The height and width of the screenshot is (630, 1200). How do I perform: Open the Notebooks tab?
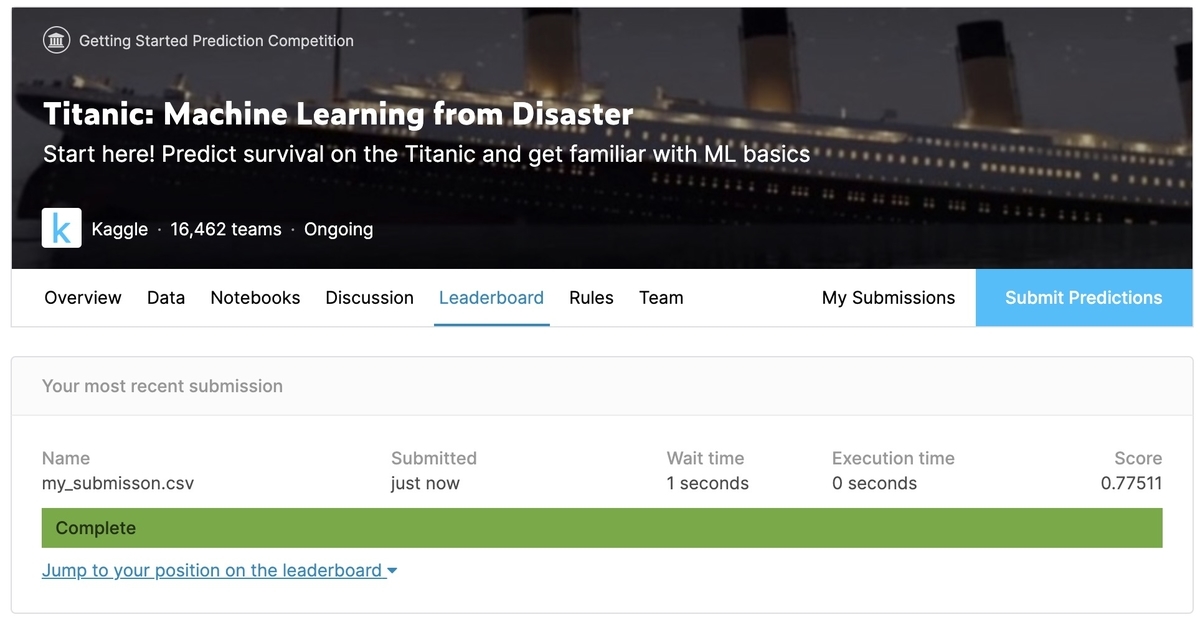[x=255, y=297]
